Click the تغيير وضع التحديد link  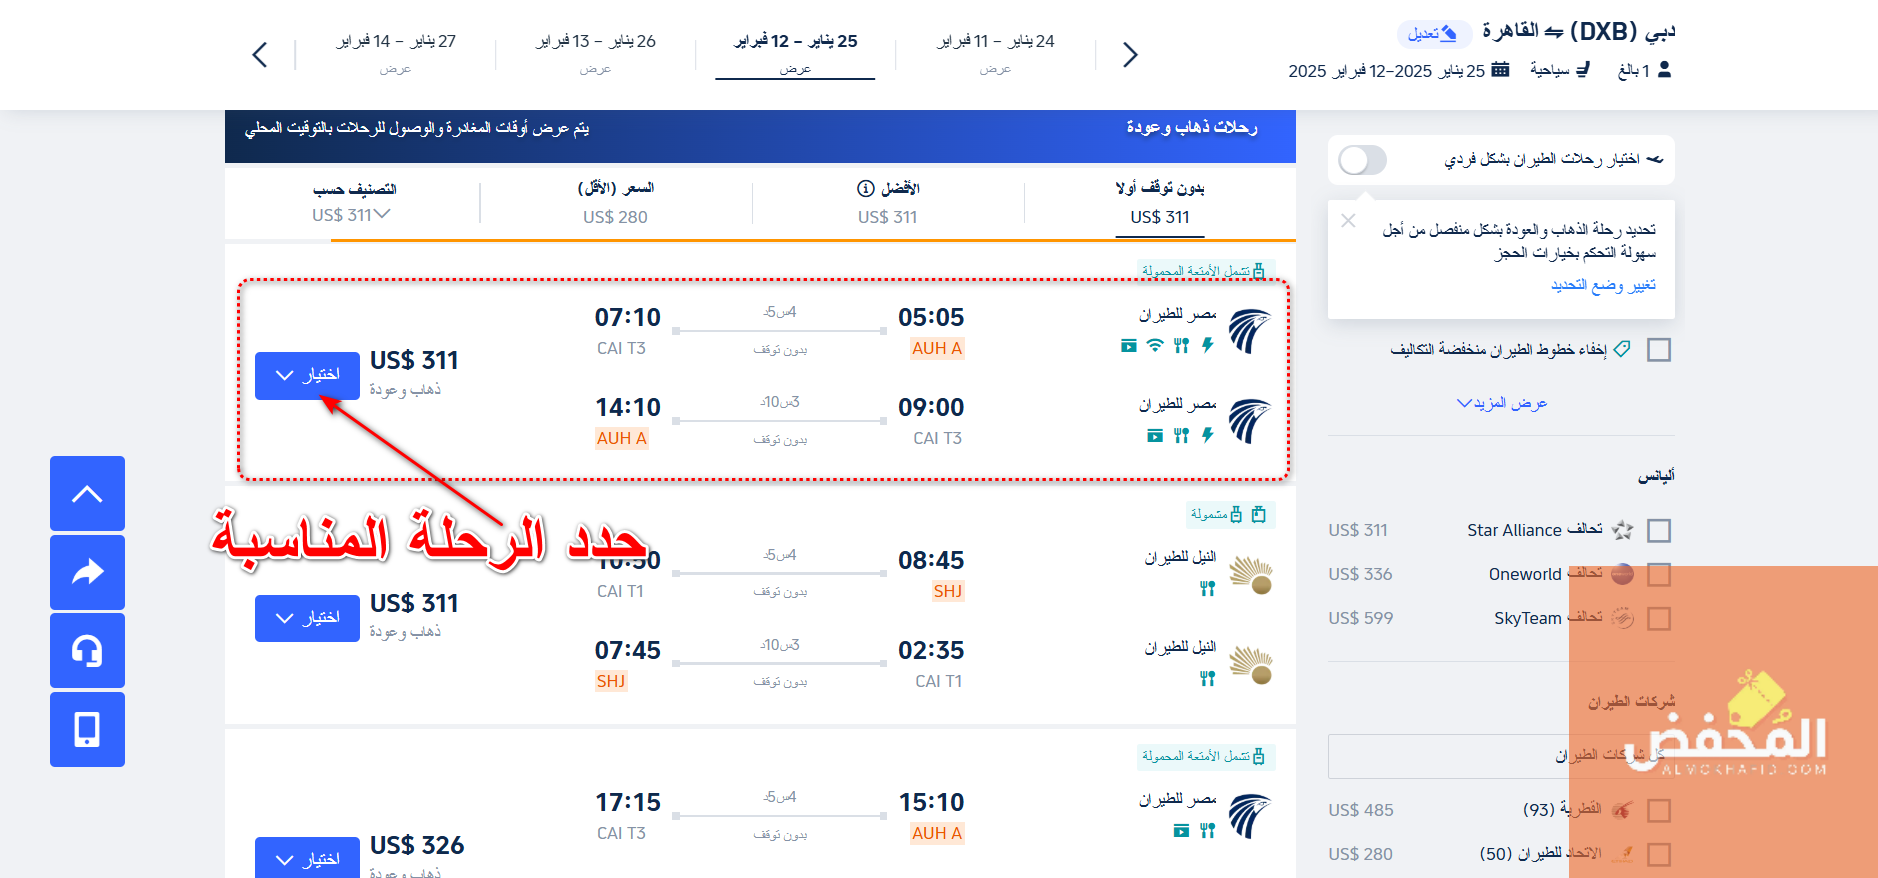click(x=1603, y=285)
